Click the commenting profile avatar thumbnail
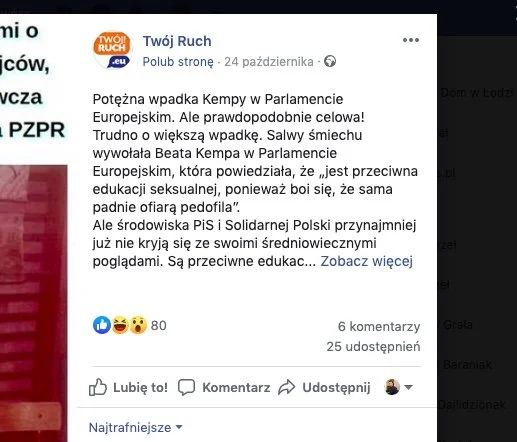The height and width of the screenshot is (442, 517). point(392,387)
